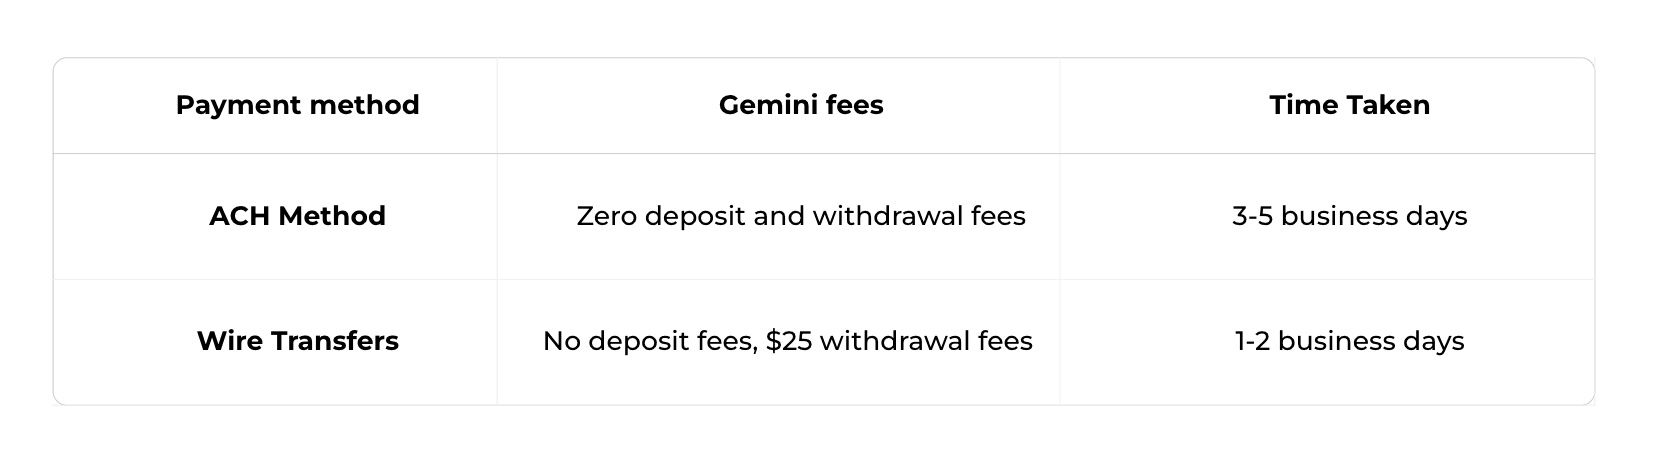Select the "Gemini fees" column header
The height and width of the screenshot is (454, 1678).
tap(801, 105)
